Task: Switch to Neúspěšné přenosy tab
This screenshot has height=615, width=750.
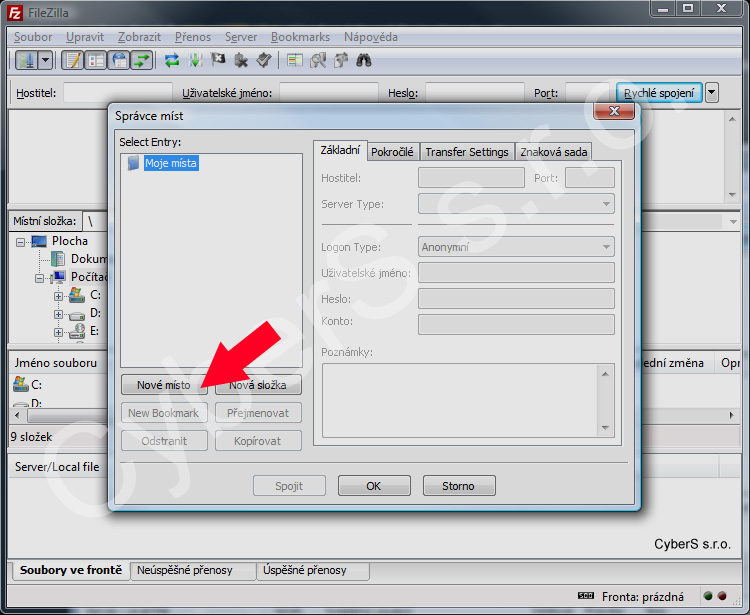Action: click(193, 571)
